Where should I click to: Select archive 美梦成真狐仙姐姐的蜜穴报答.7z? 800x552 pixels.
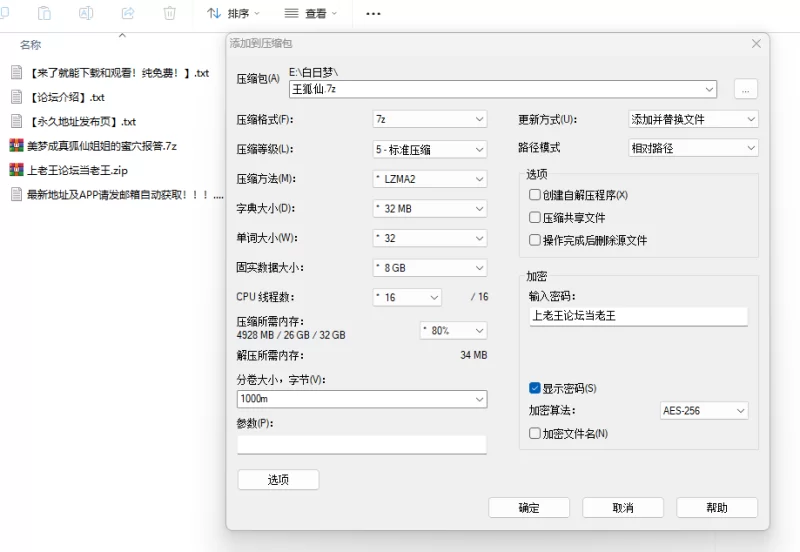click(x=93, y=146)
